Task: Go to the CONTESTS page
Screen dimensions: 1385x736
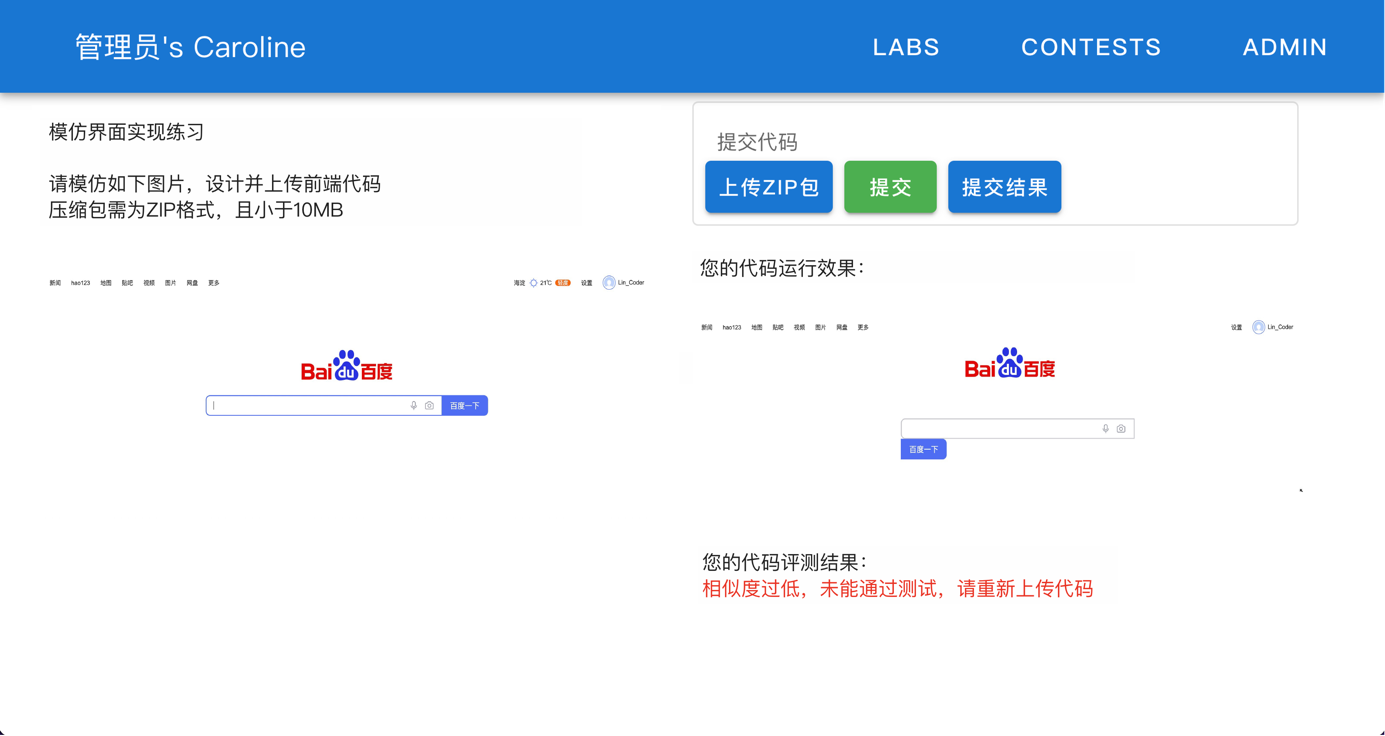Action: point(1091,47)
